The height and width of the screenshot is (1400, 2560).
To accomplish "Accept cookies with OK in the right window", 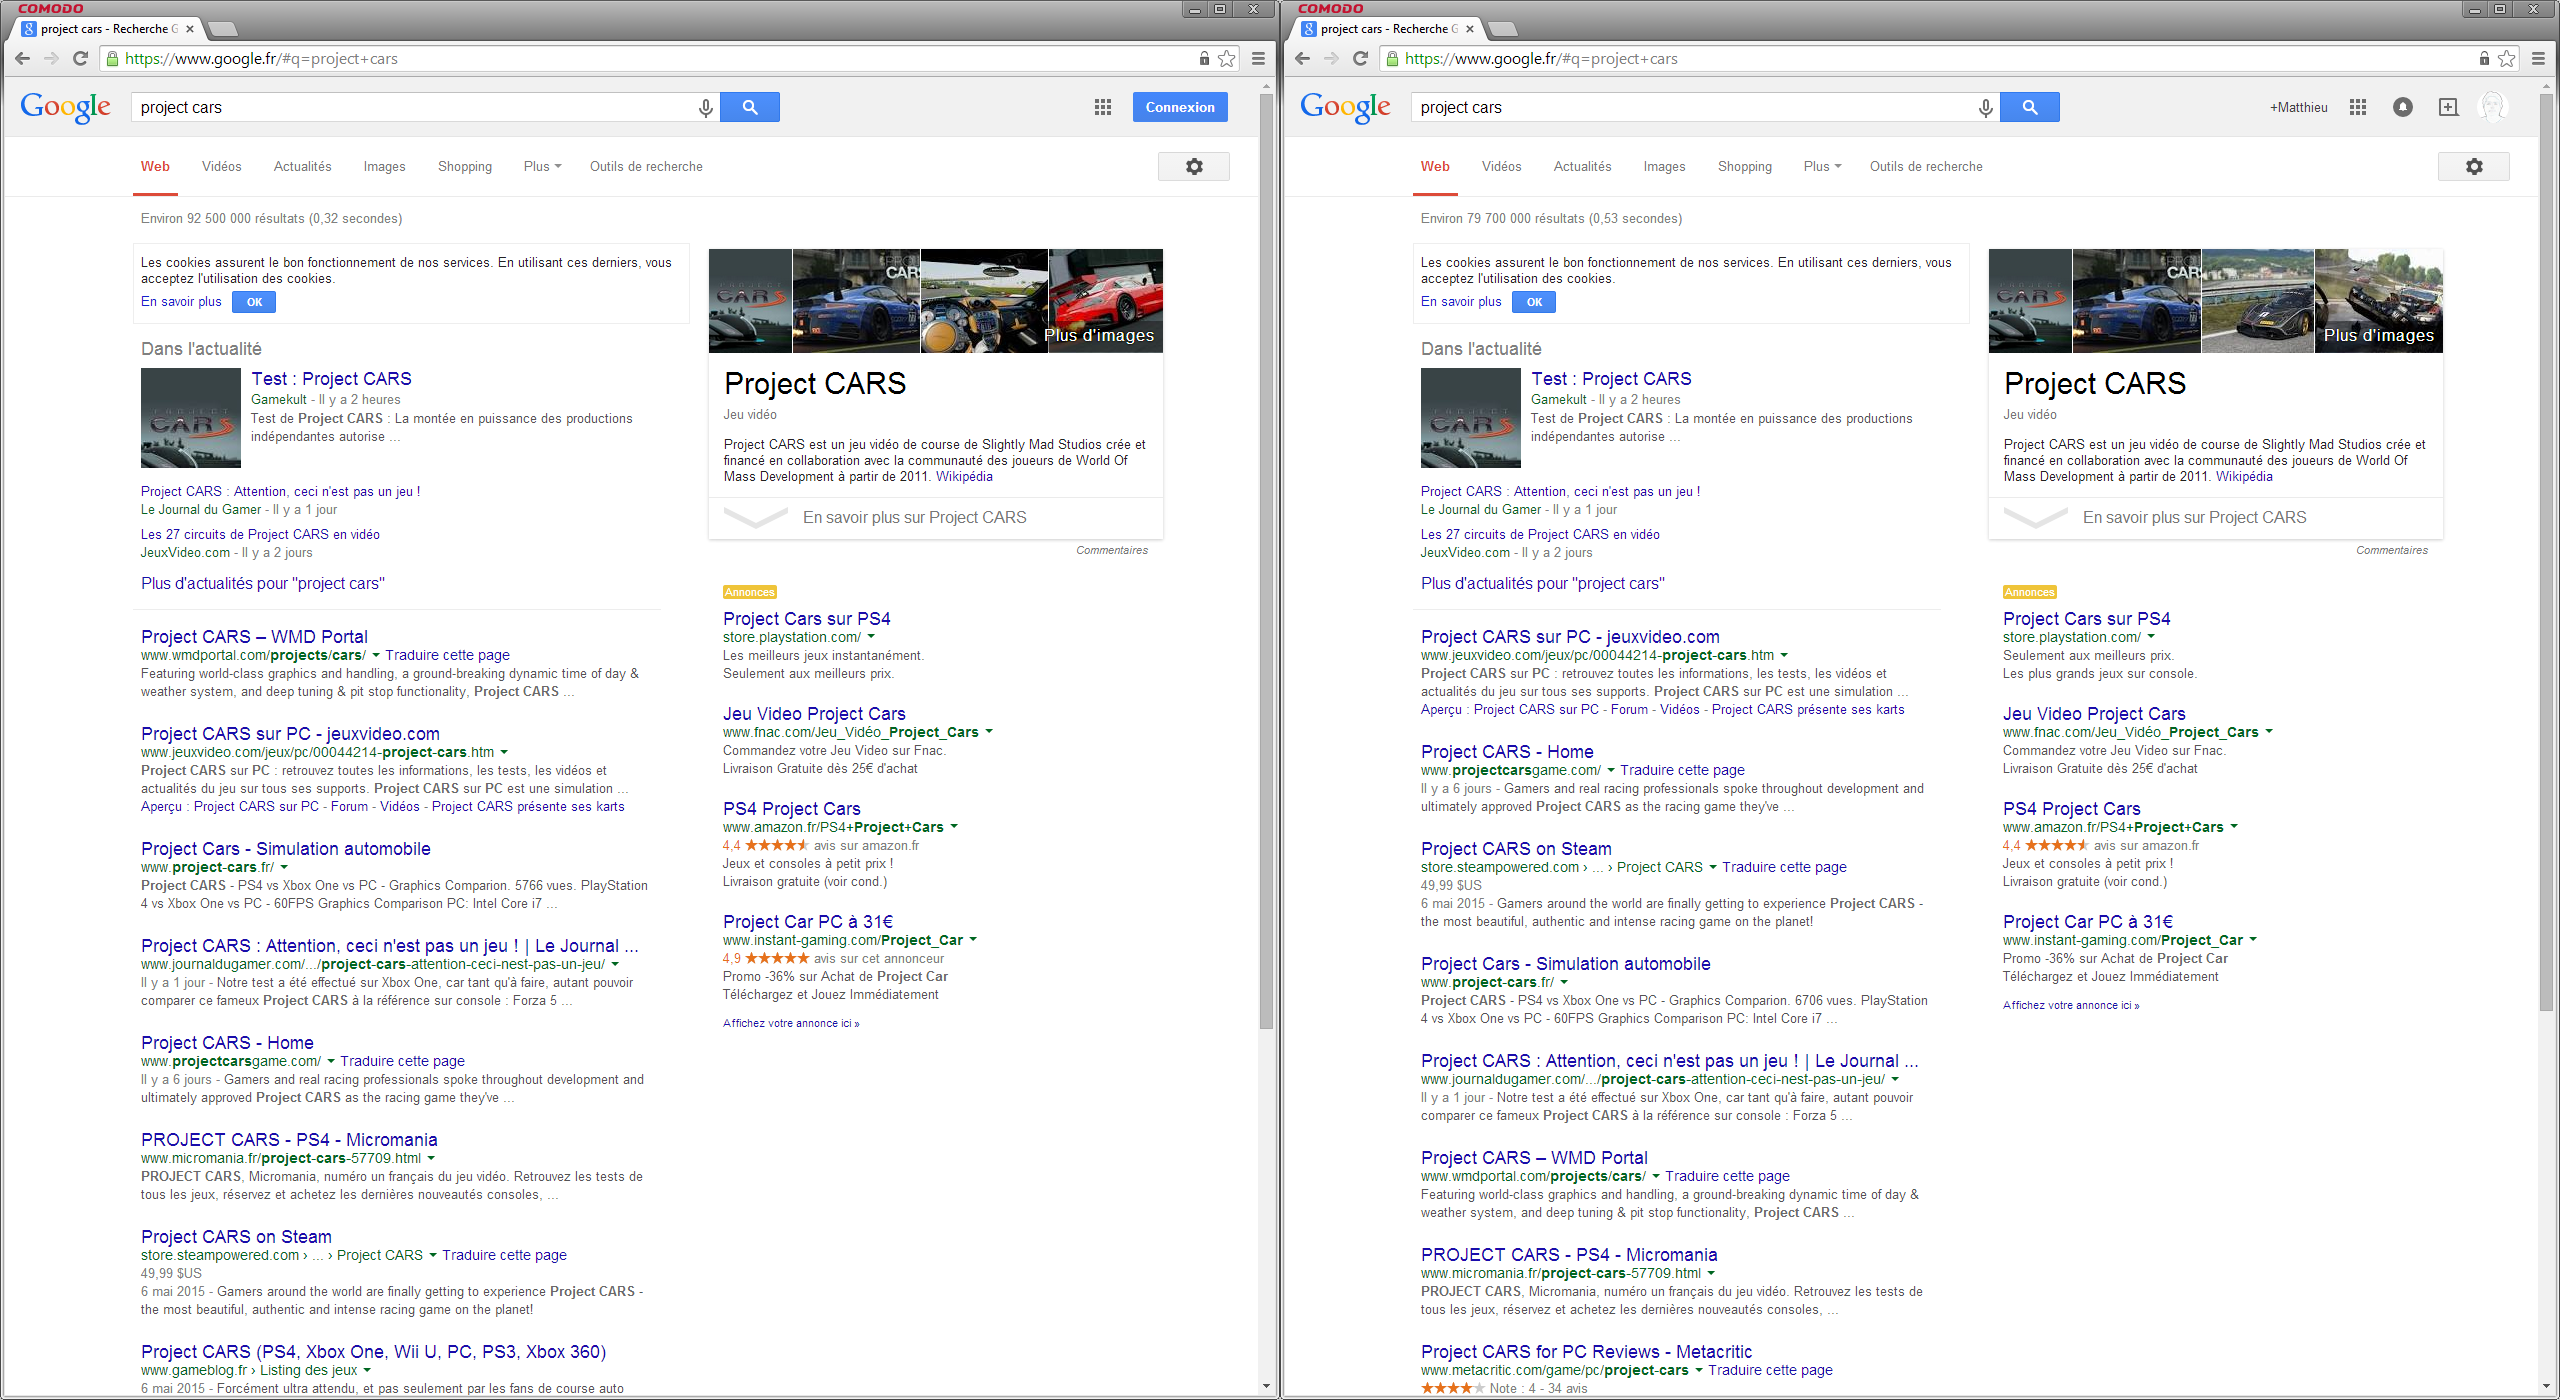I will [1534, 302].
